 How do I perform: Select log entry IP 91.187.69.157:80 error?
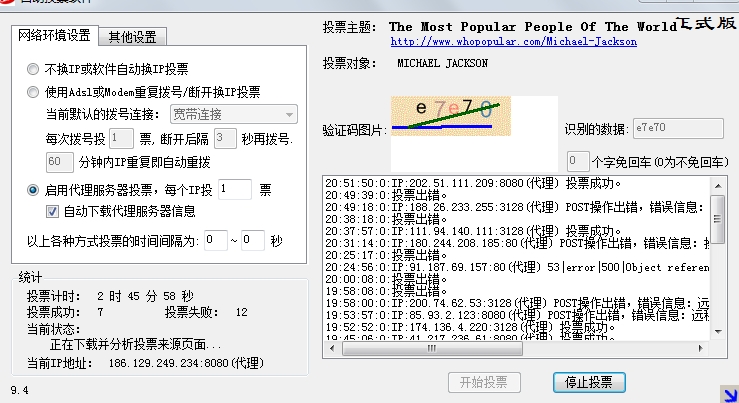point(516,267)
